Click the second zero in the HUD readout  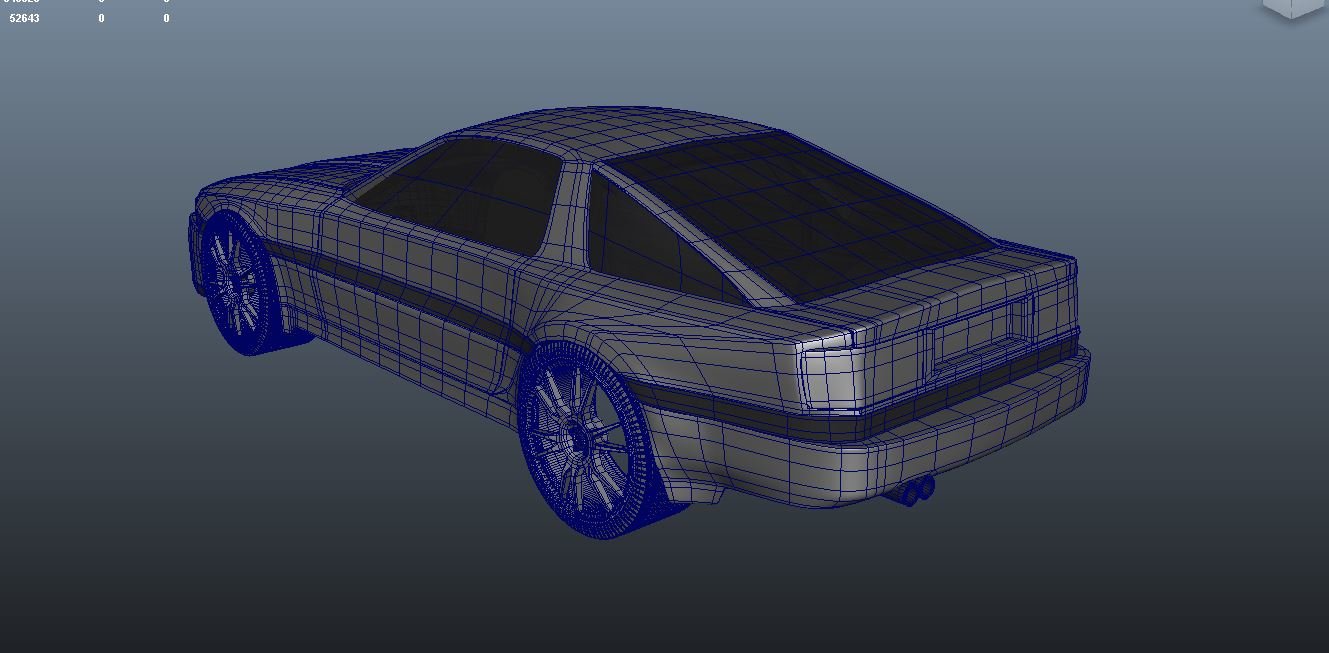click(165, 18)
